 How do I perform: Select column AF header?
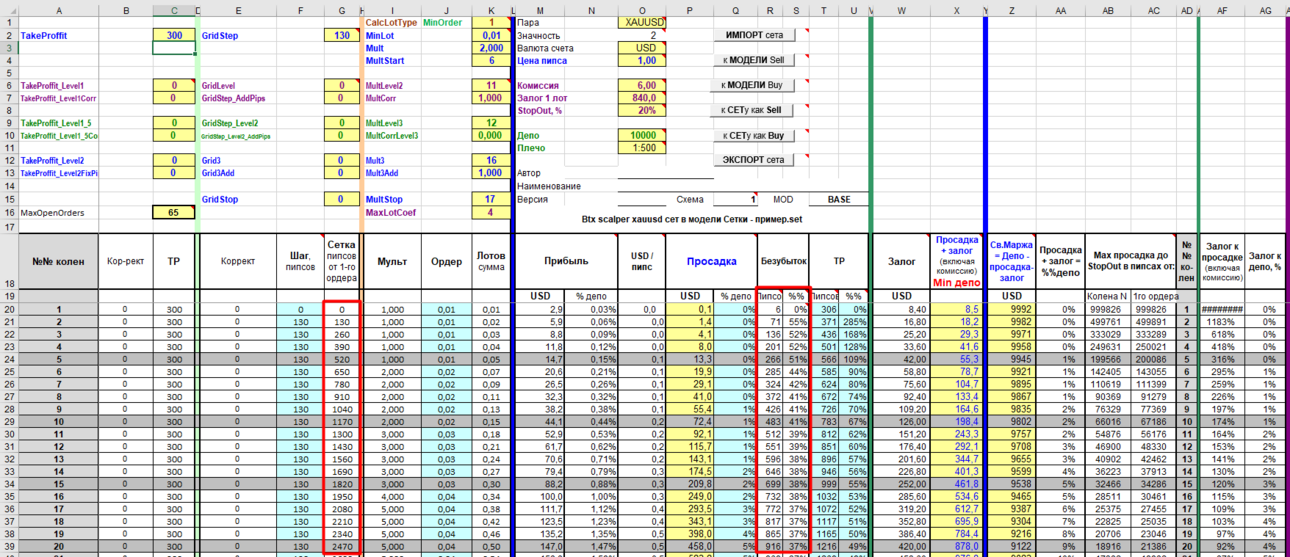[x=1222, y=9]
